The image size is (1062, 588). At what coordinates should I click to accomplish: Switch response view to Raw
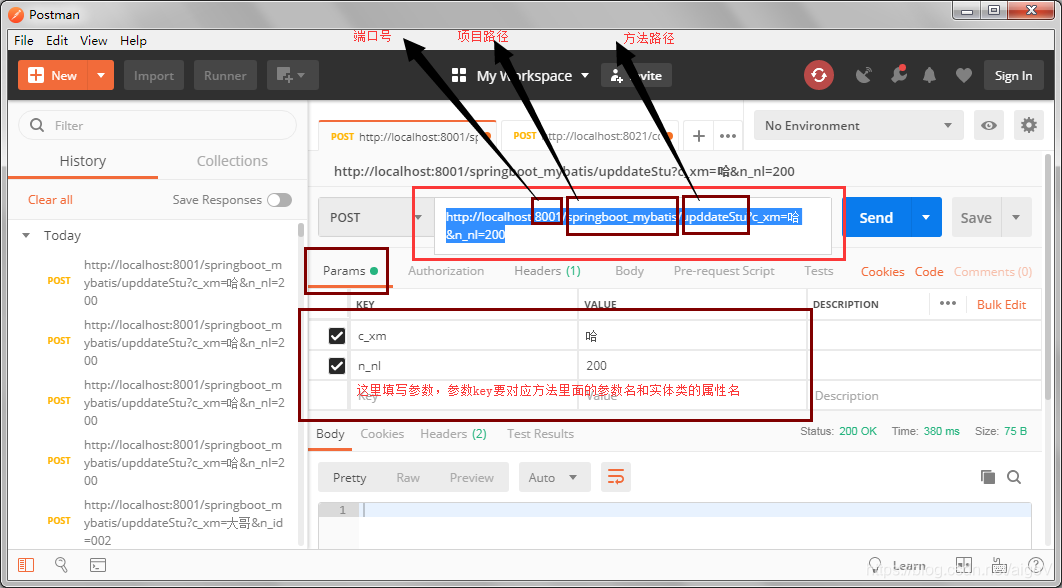click(408, 478)
